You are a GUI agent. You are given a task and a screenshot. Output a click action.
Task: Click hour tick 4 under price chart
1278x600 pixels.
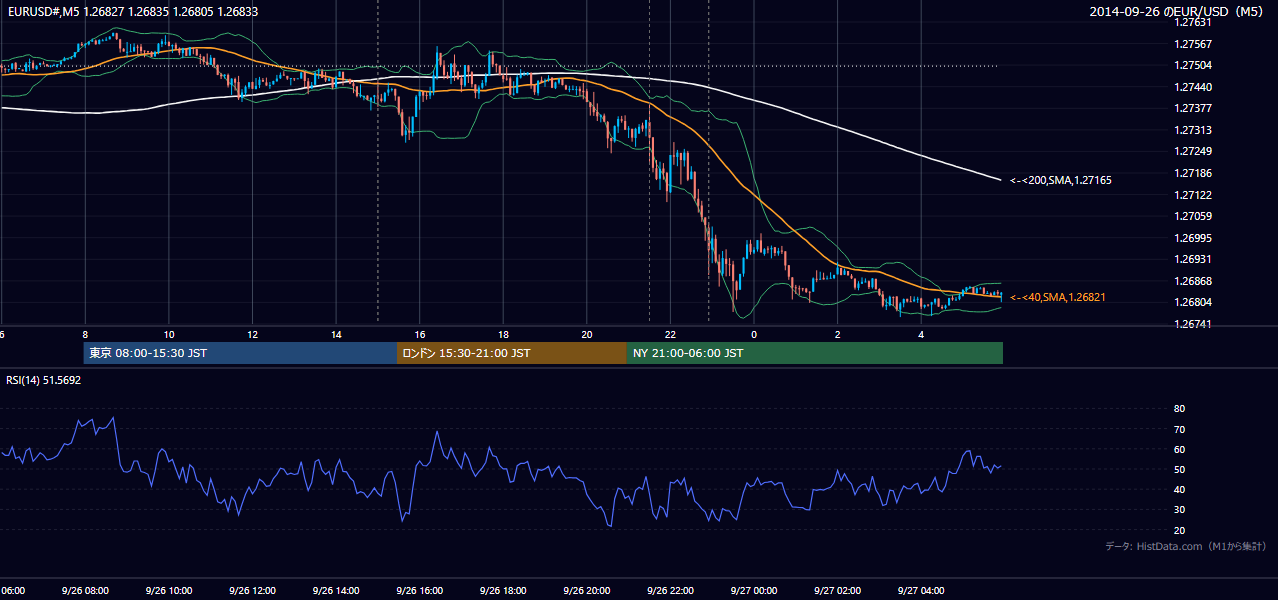921,334
